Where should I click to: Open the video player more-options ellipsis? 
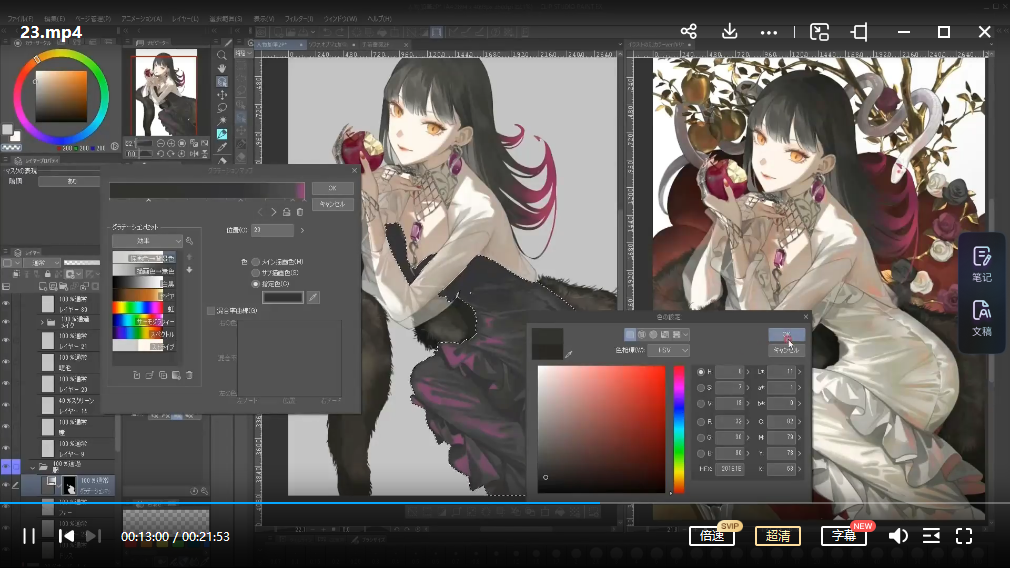click(x=768, y=32)
